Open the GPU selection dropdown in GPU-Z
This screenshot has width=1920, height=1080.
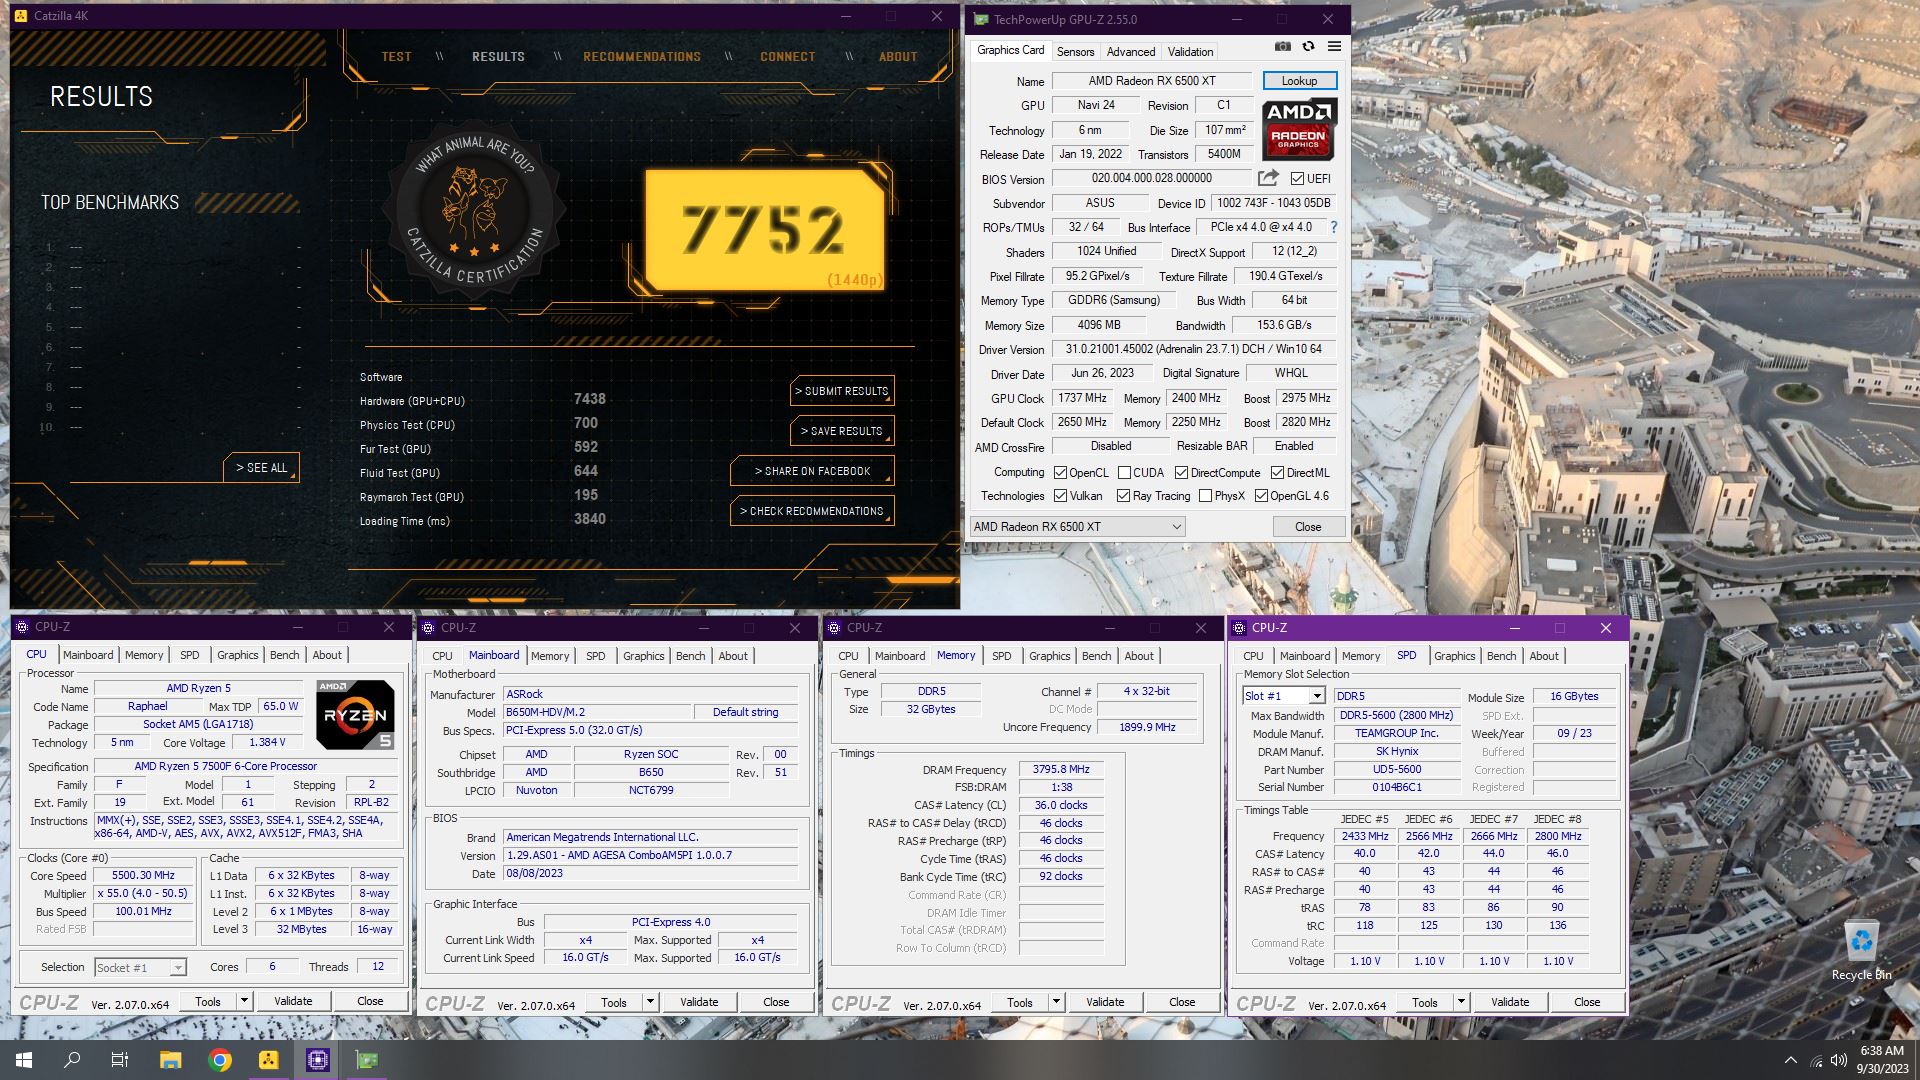(x=1077, y=526)
